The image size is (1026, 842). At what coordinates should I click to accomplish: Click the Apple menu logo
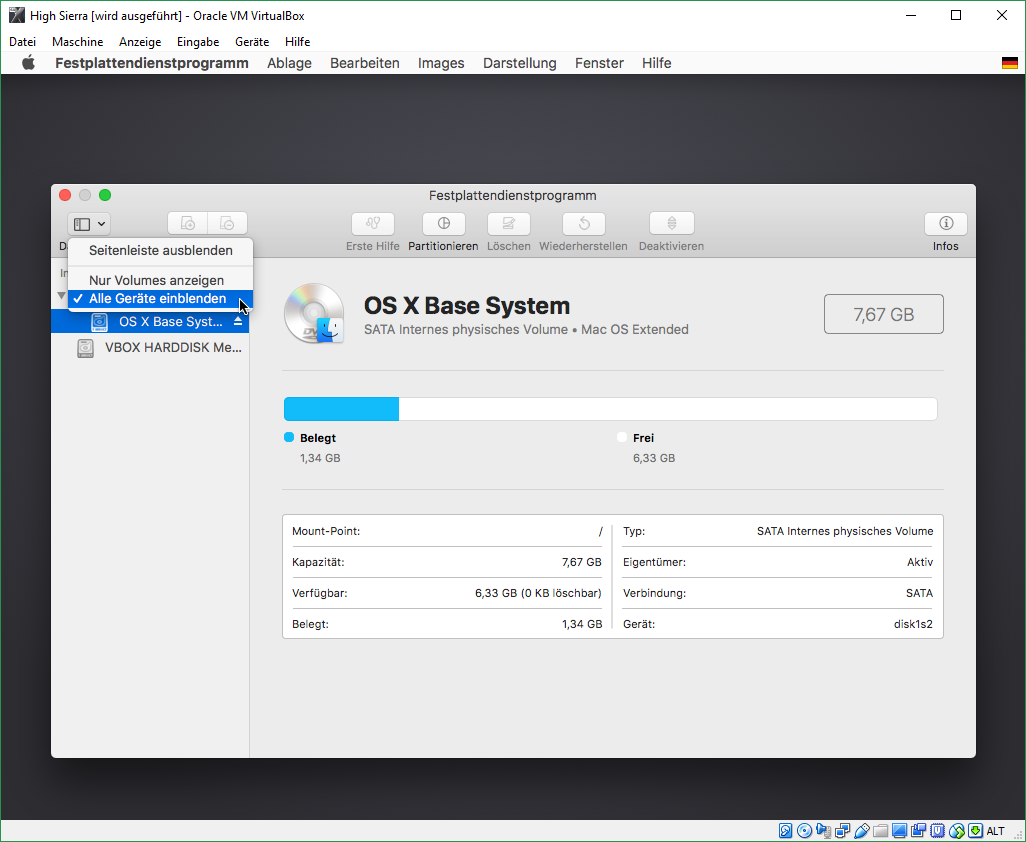point(28,63)
